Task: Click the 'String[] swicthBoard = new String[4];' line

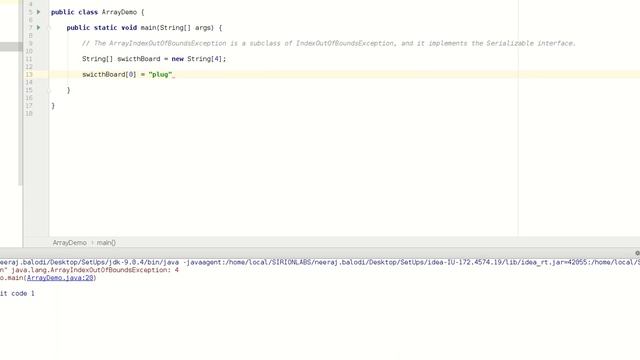Action: pyautogui.click(x=154, y=59)
